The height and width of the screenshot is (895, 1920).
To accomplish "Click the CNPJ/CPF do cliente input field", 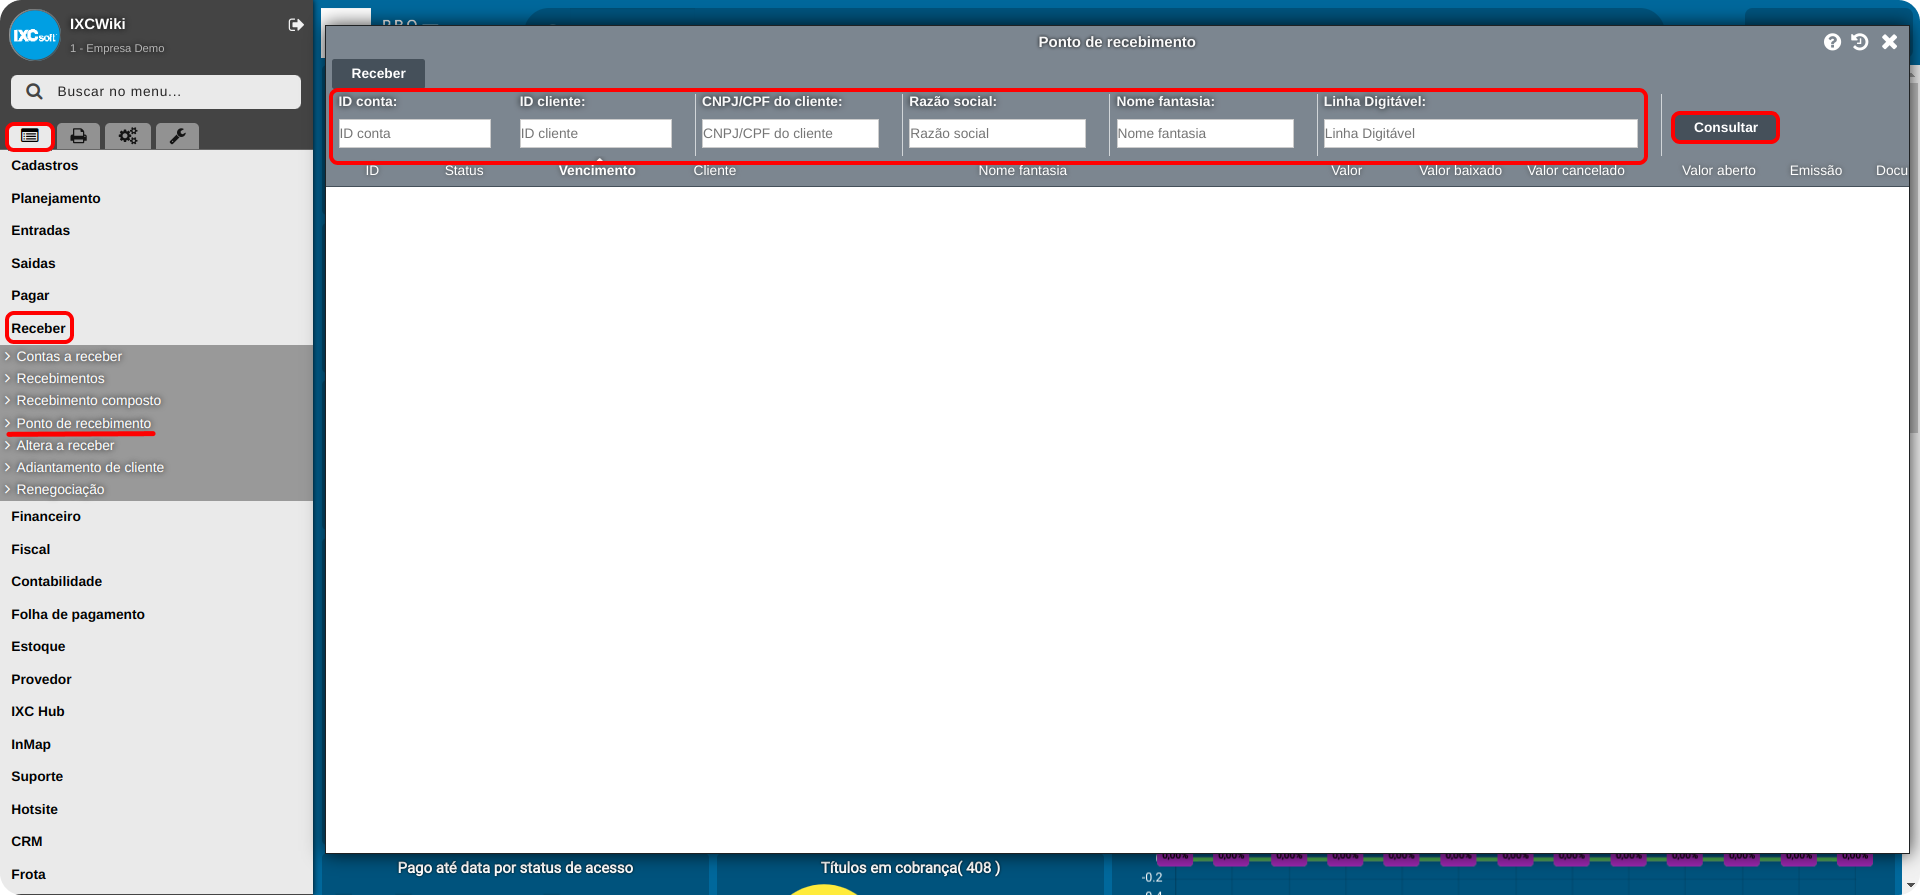I will [x=790, y=133].
